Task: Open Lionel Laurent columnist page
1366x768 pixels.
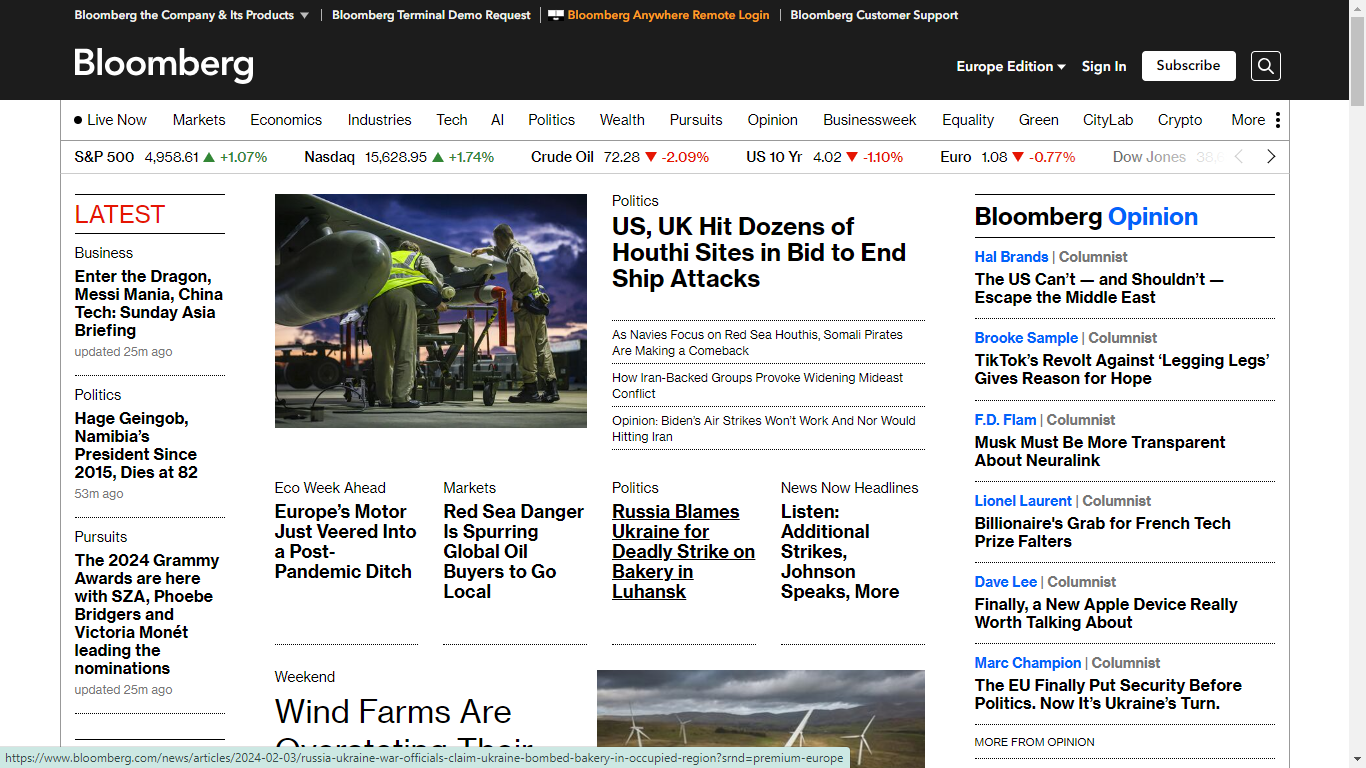Action: click(1023, 501)
